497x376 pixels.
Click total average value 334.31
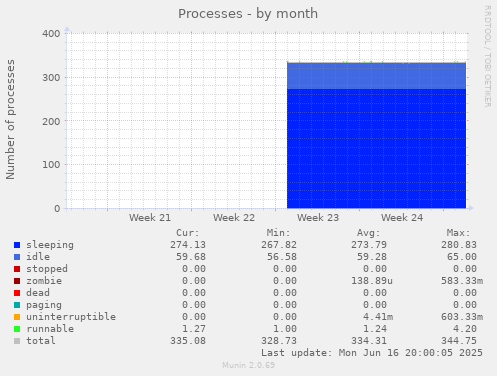369,341
